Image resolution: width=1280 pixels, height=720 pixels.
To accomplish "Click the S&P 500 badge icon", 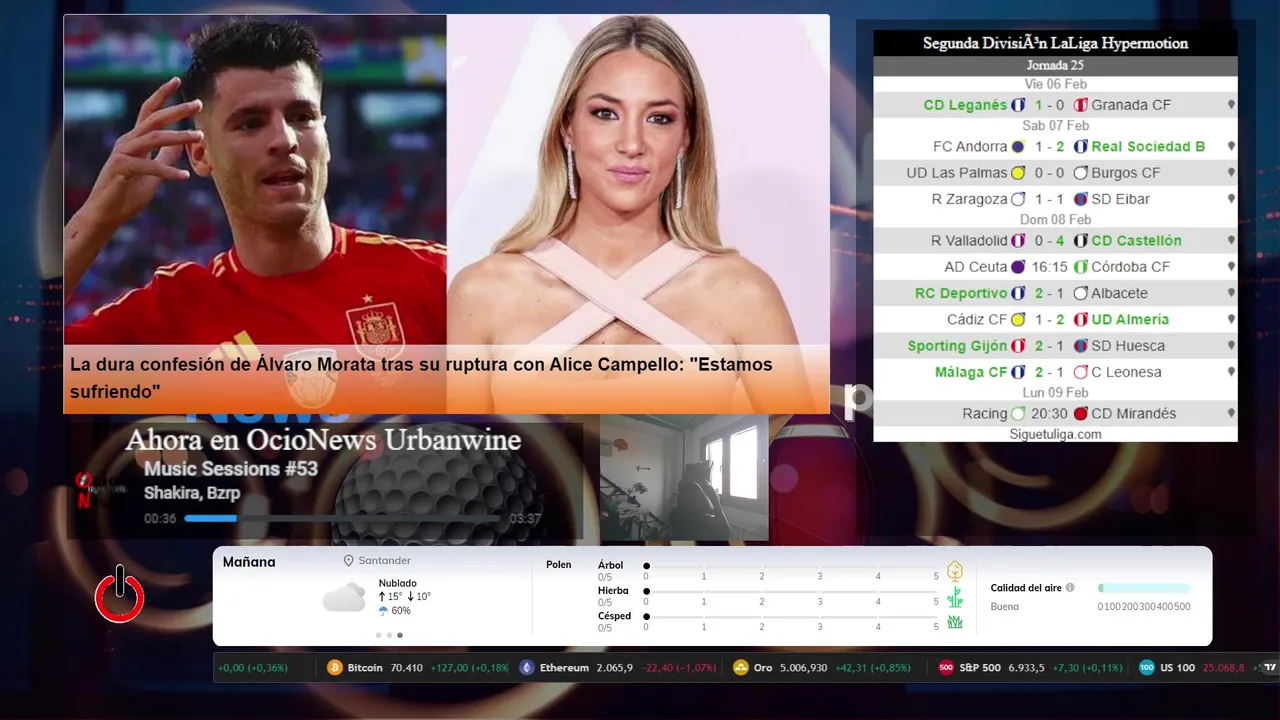I will (x=946, y=668).
